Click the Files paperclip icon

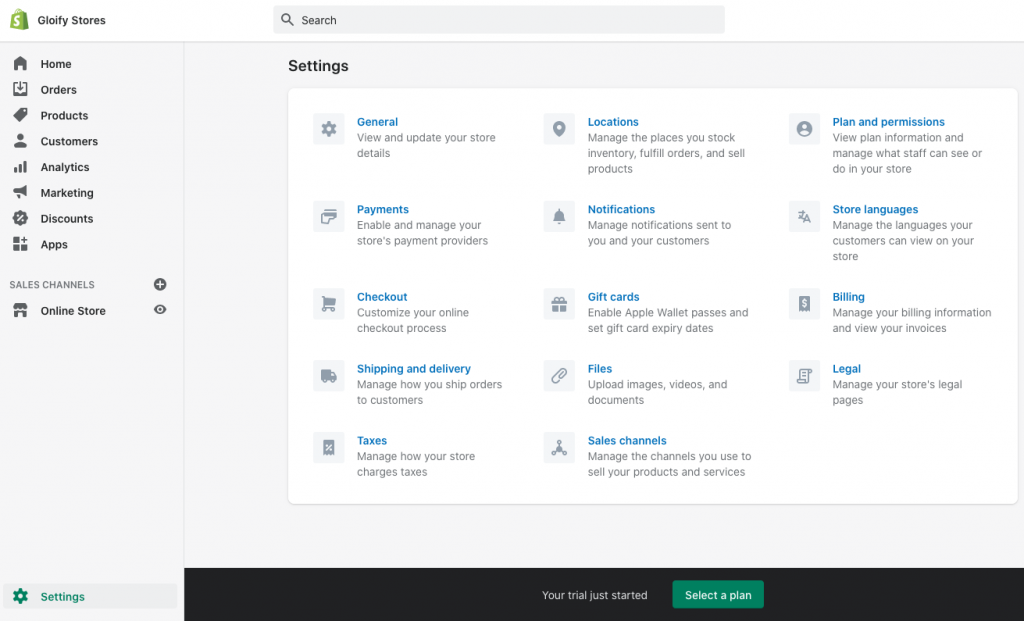coord(559,375)
